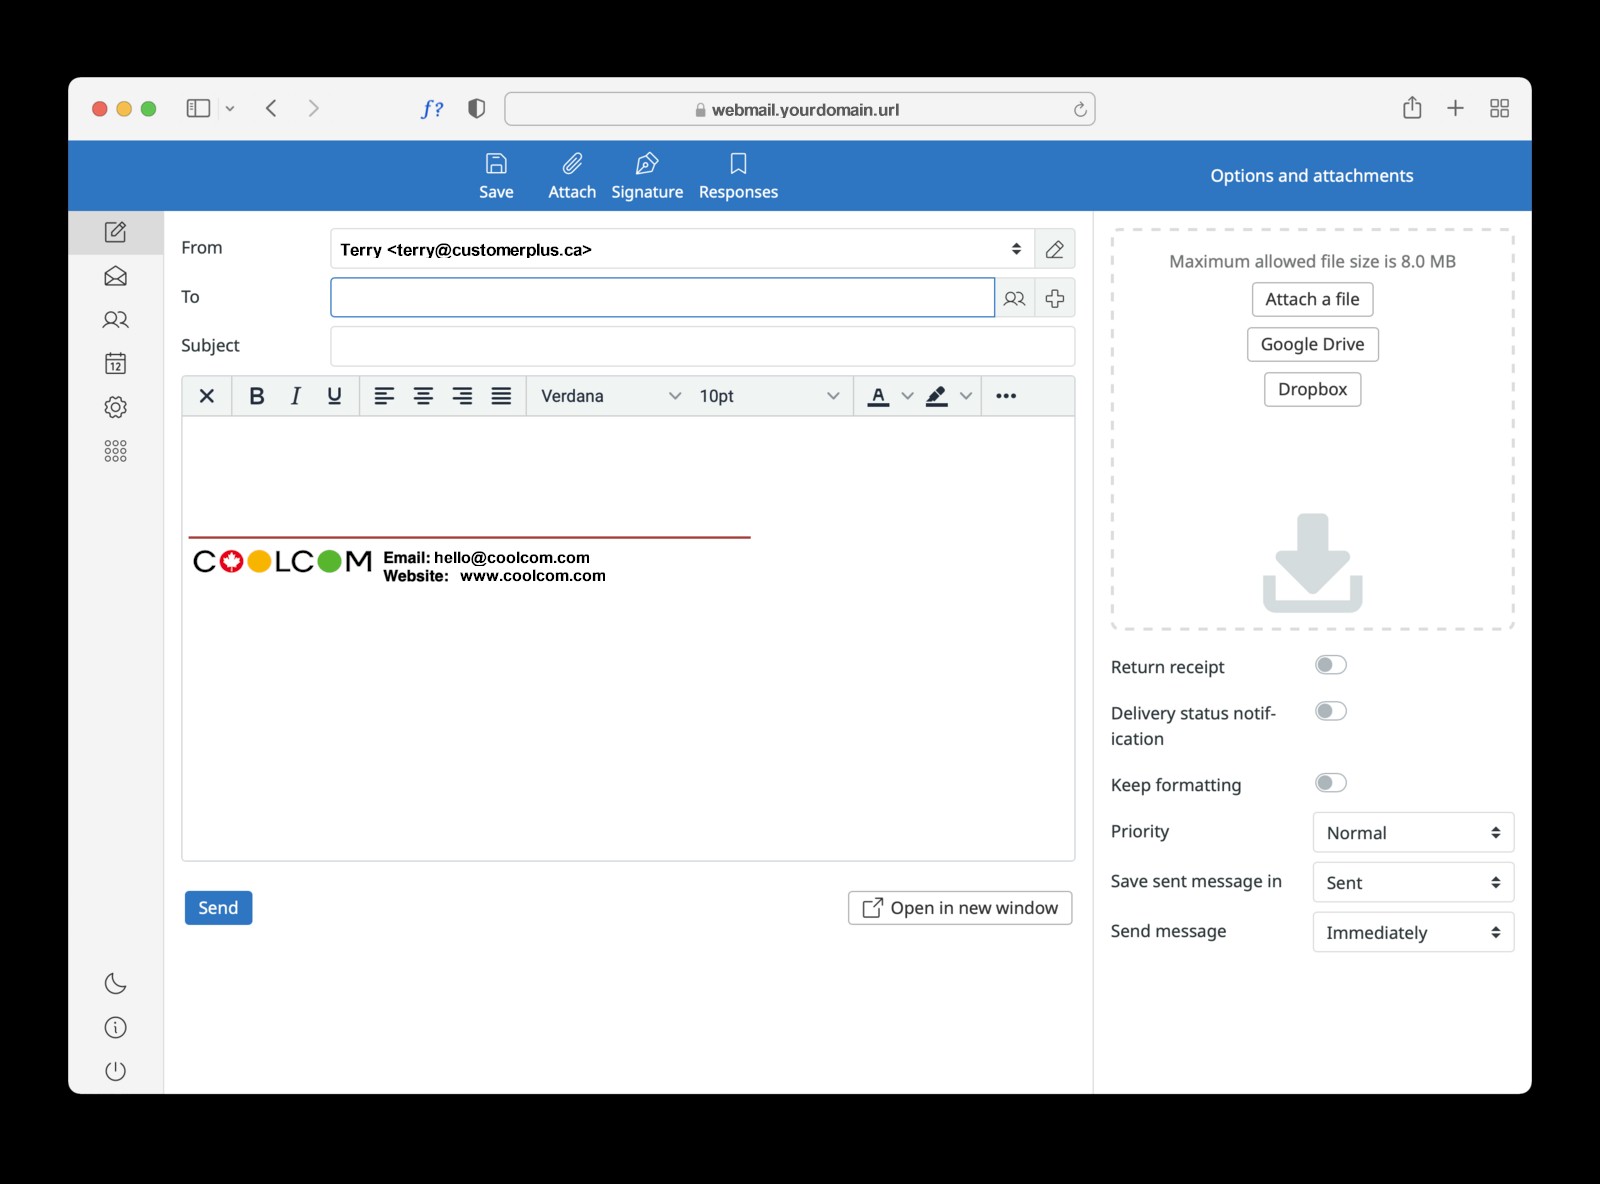The width and height of the screenshot is (1600, 1184).
Task: Click Responses in the top toolbar
Action: click(738, 176)
